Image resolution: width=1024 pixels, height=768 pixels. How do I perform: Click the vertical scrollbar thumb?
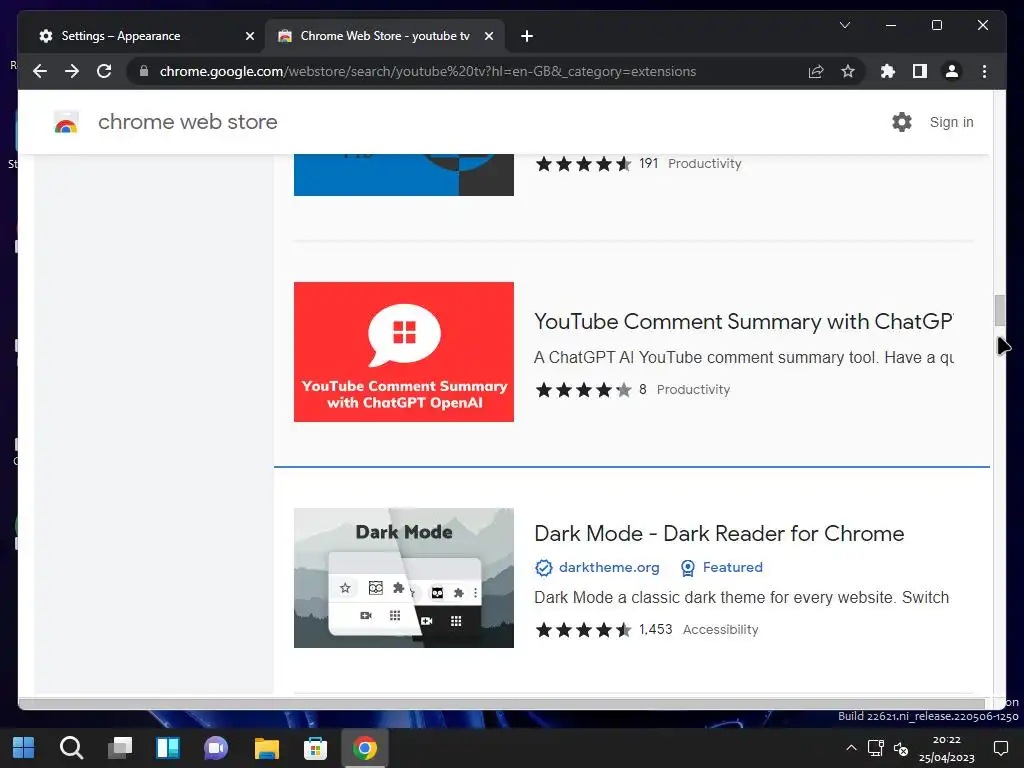(999, 310)
